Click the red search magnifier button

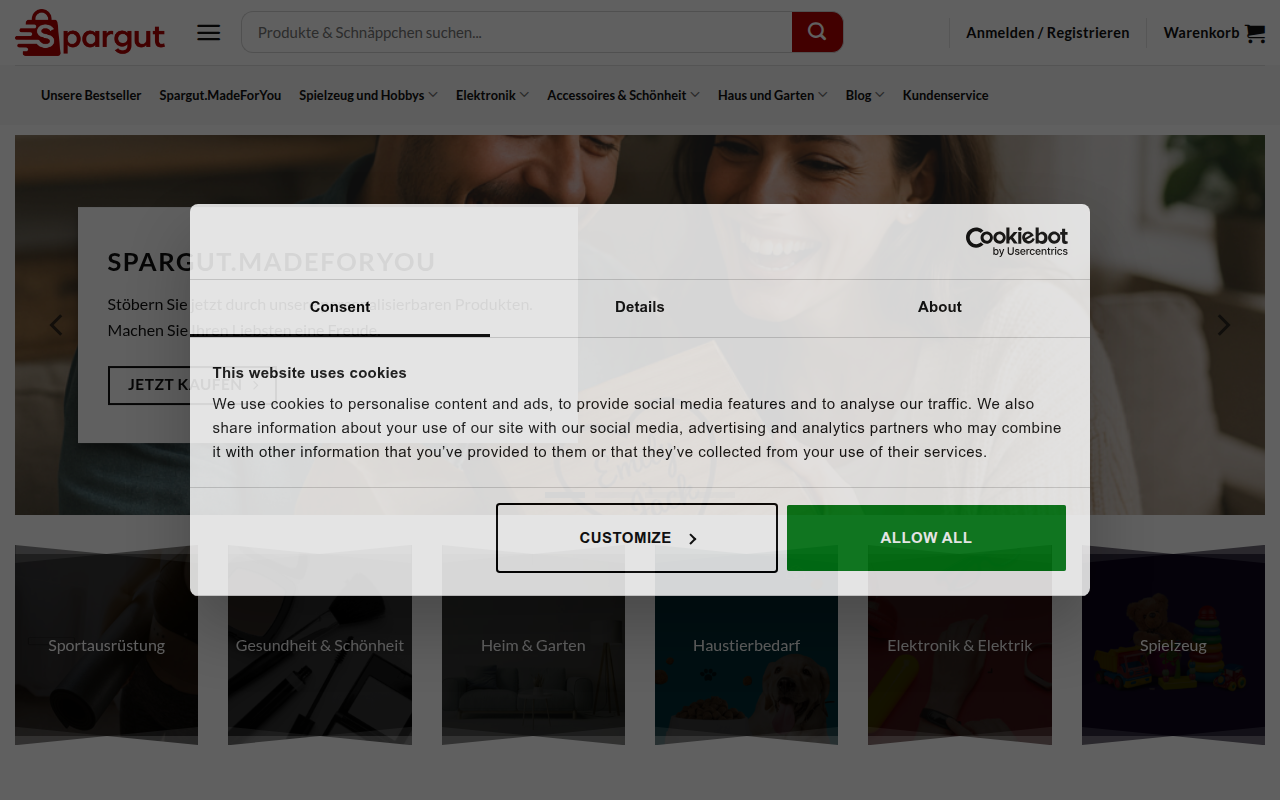point(817,32)
